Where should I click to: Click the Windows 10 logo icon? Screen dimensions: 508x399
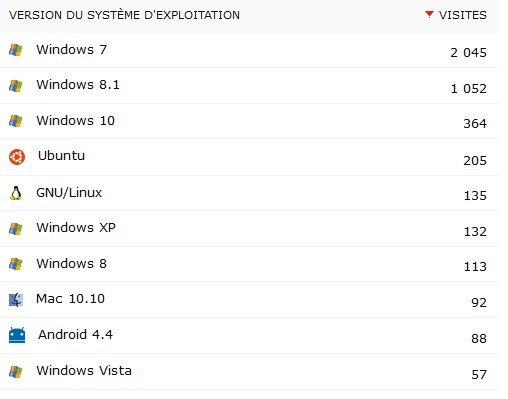pos(15,121)
